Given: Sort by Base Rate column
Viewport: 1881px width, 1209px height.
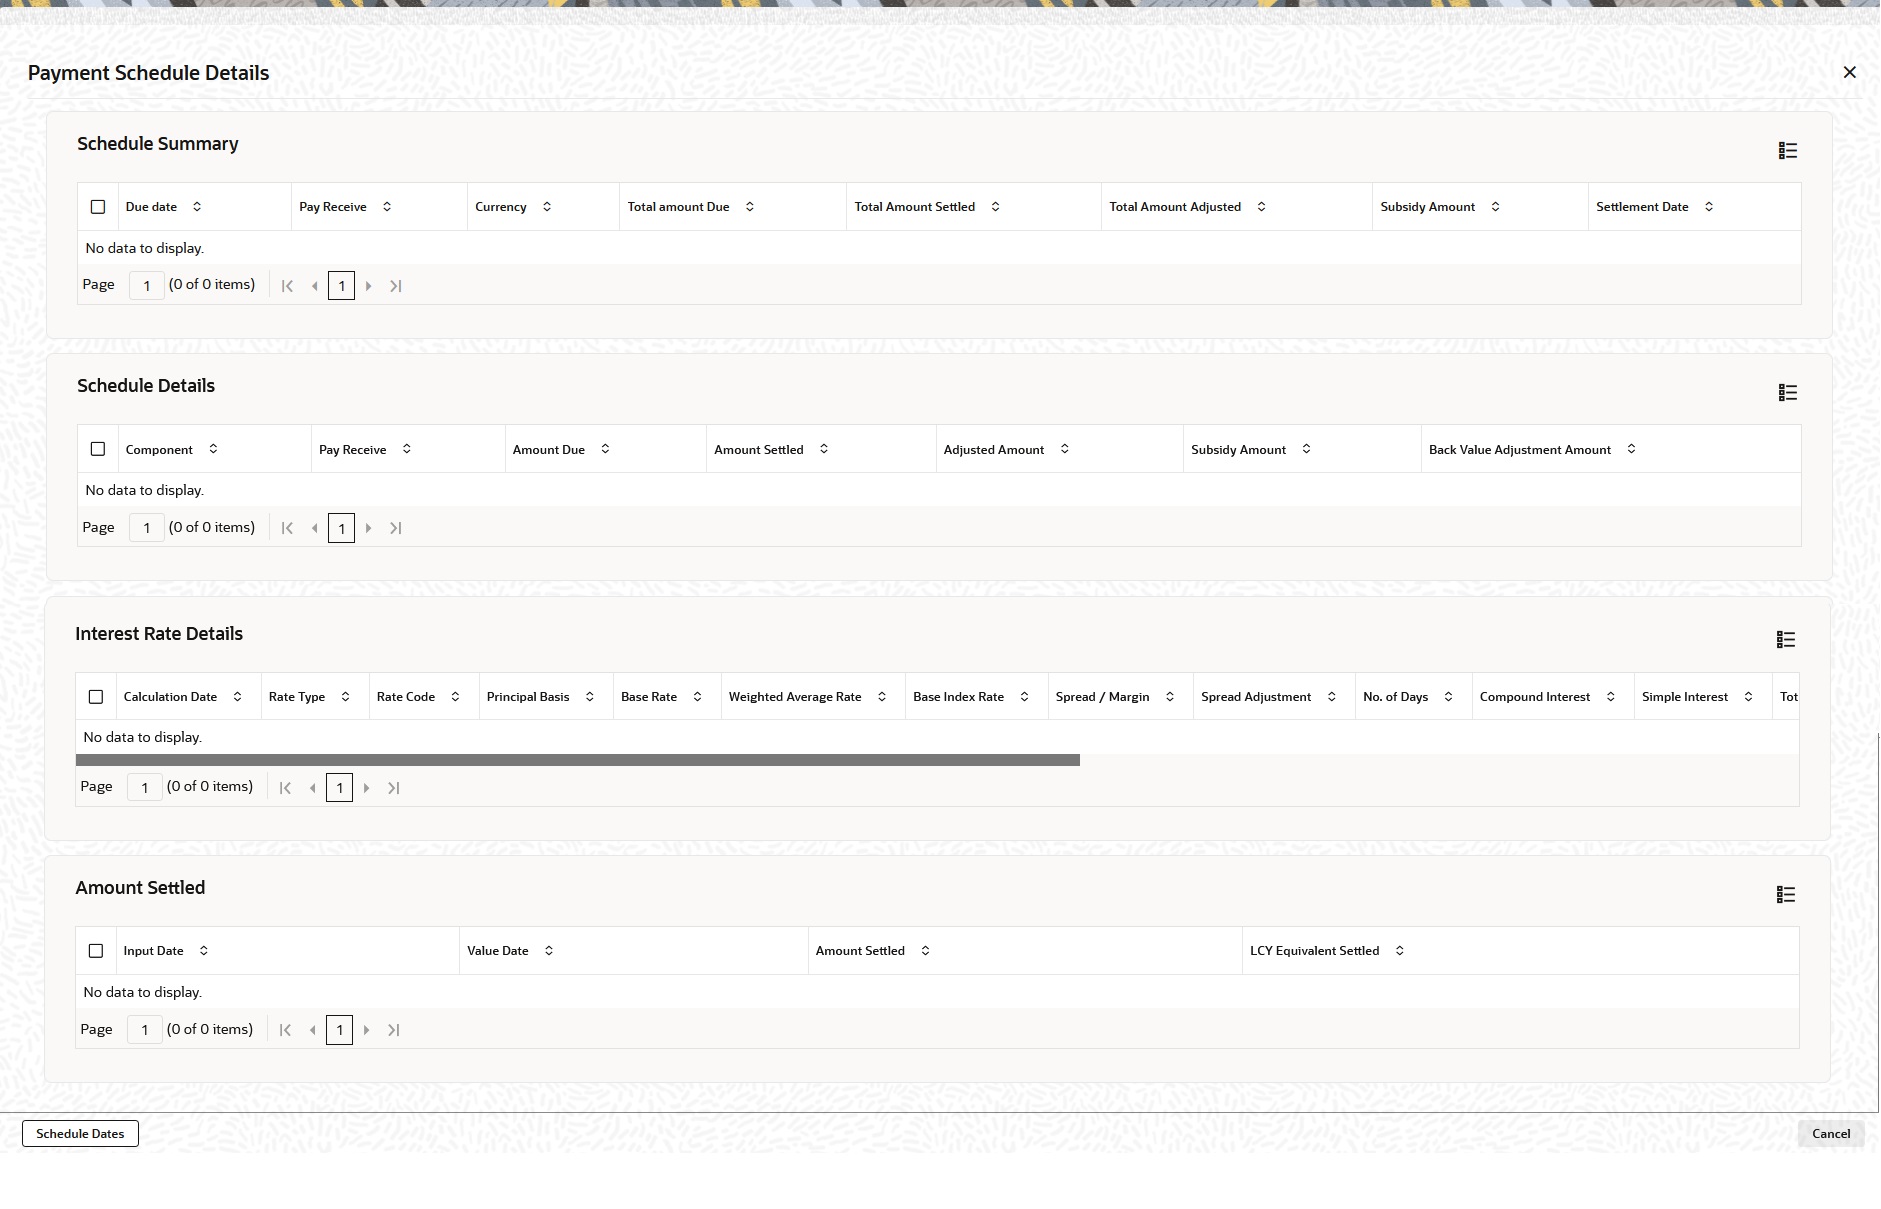Looking at the screenshot, I should point(698,697).
